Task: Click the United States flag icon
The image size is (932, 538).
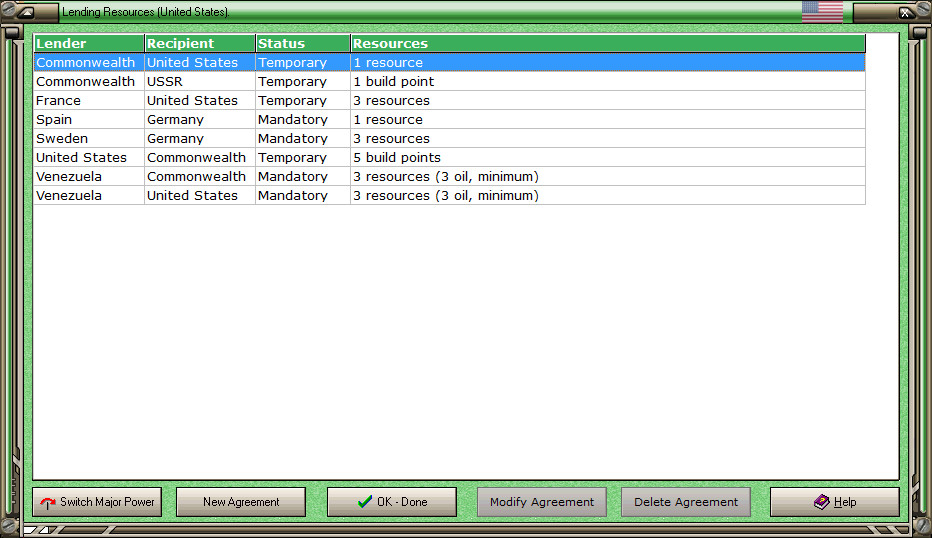Action: pyautogui.click(x=822, y=12)
